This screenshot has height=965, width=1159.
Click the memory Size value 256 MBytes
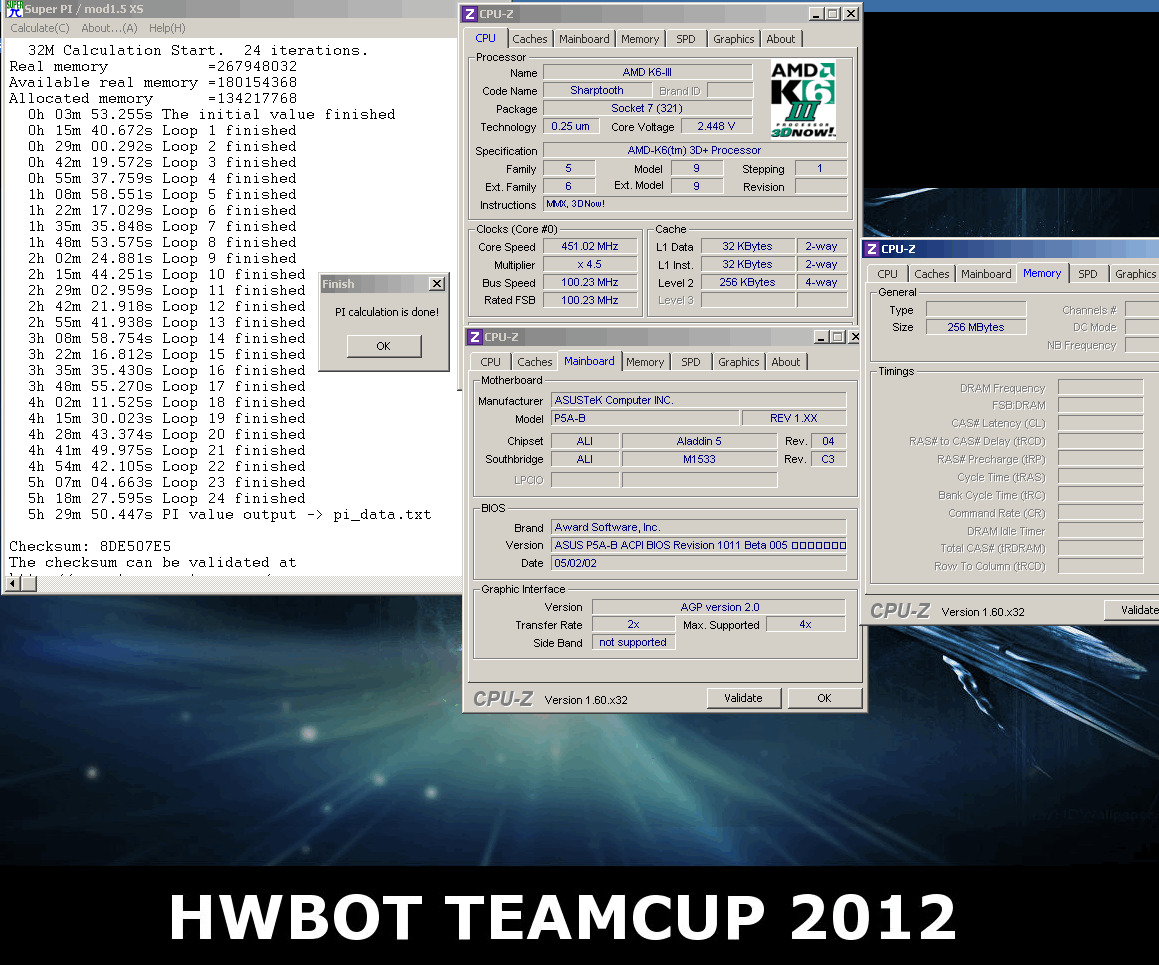[976, 327]
